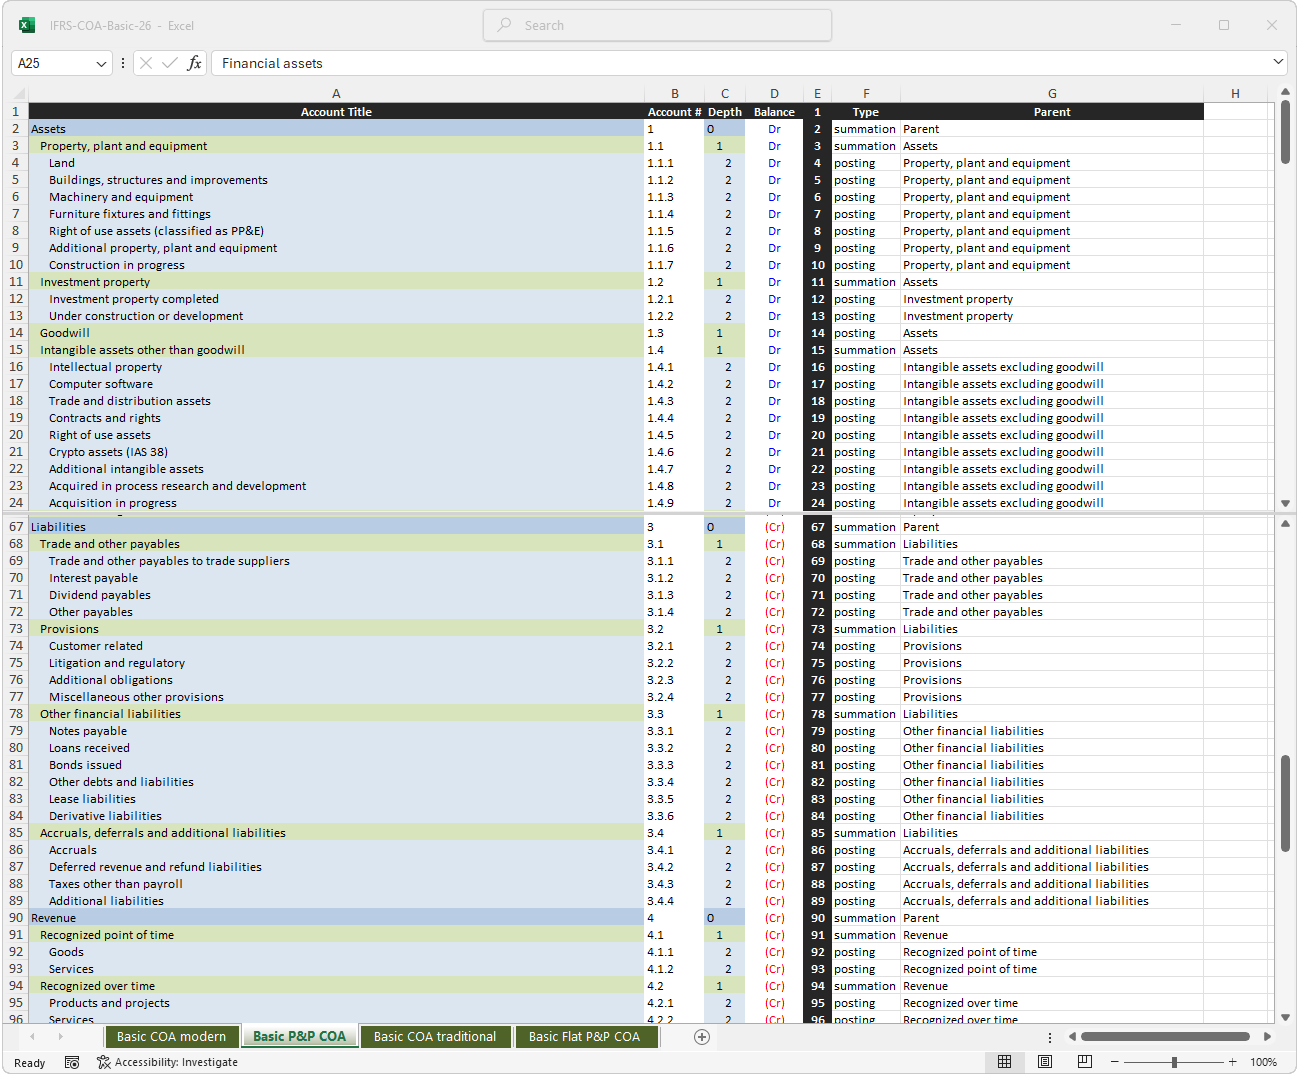Click the macro recording status bar icon
The width and height of the screenshot is (1298, 1075).
coord(72,1062)
